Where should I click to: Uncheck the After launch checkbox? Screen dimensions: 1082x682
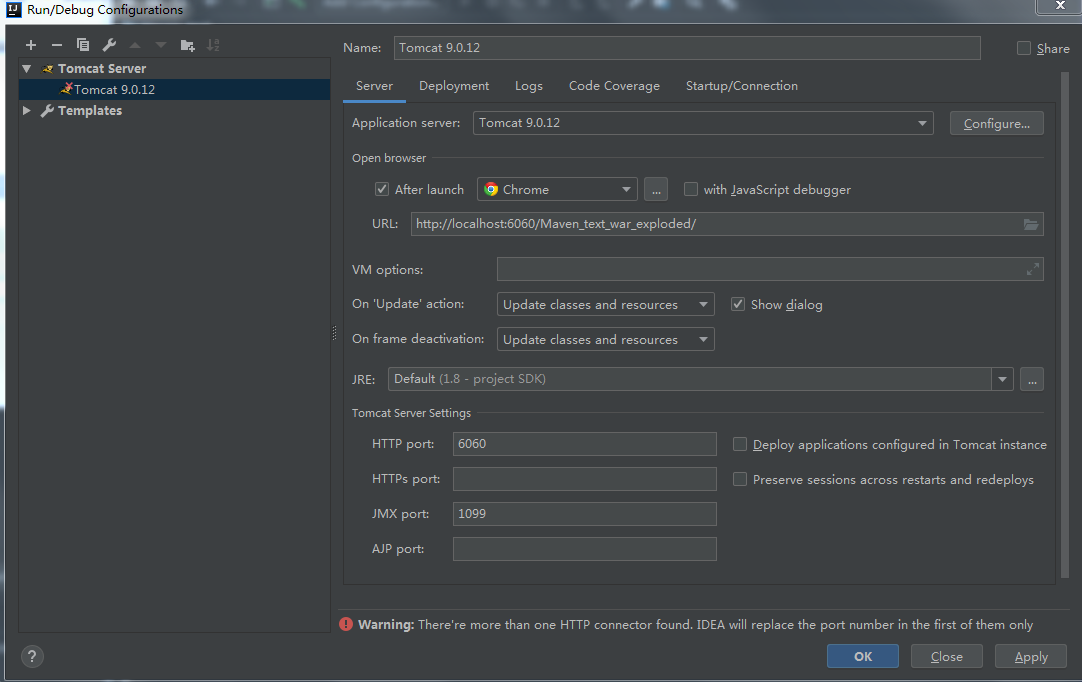point(382,189)
